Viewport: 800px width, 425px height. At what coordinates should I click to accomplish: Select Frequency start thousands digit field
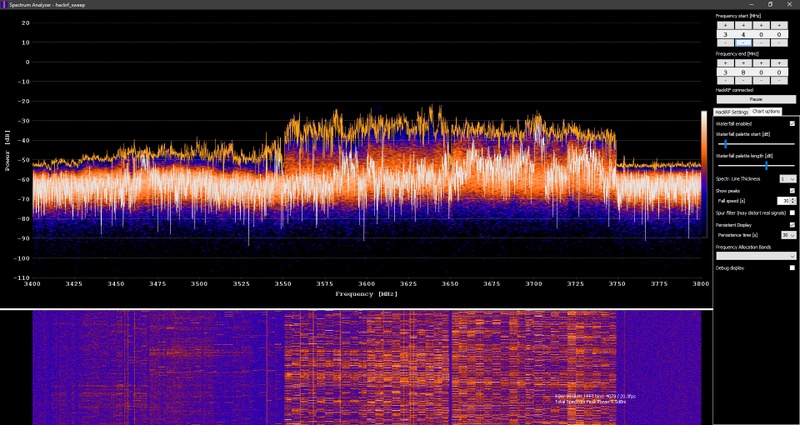[x=726, y=34]
